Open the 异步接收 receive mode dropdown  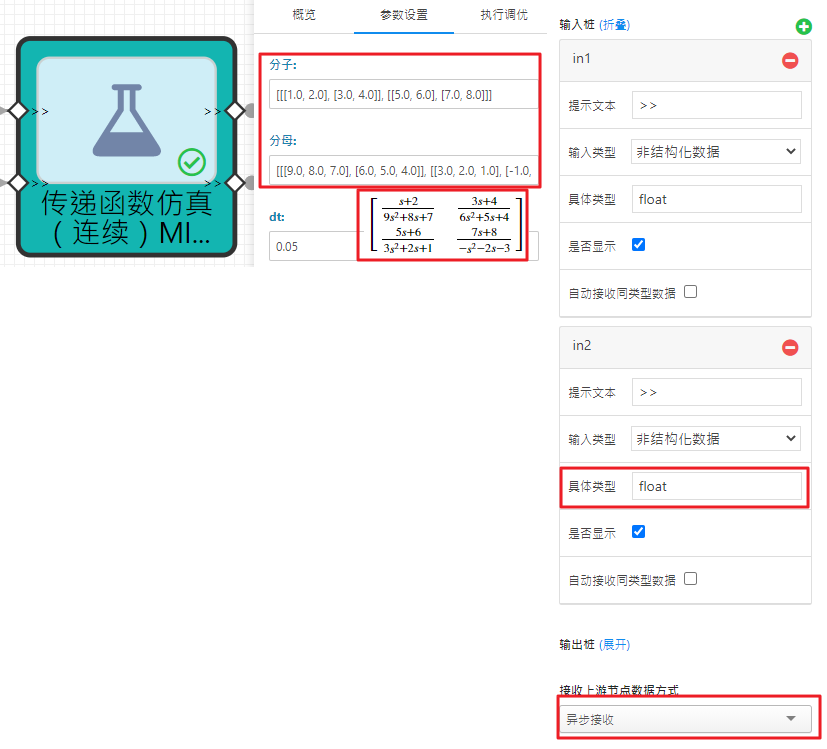point(689,719)
